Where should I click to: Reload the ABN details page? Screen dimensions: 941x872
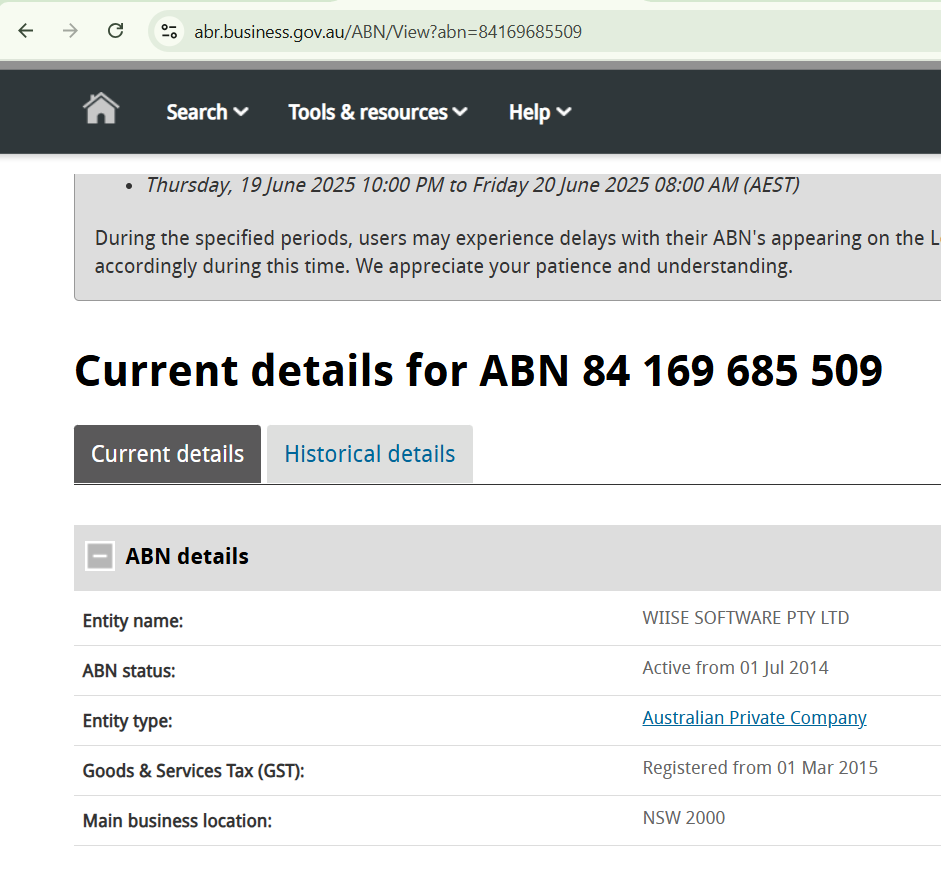(x=115, y=31)
